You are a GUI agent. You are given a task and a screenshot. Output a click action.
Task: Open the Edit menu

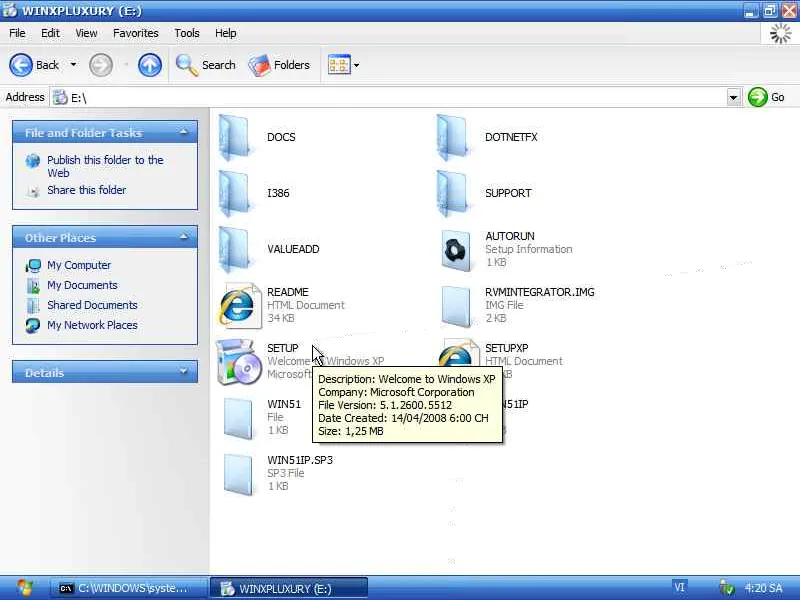50,33
